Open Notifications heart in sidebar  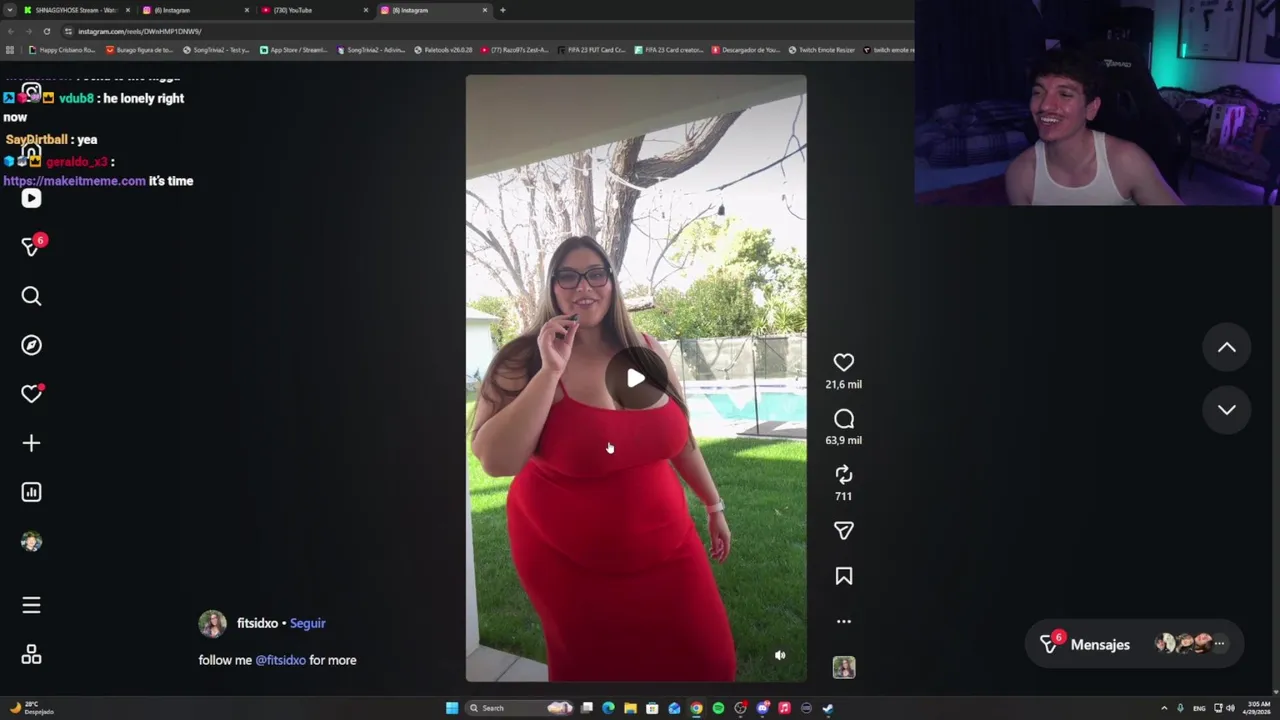point(32,394)
